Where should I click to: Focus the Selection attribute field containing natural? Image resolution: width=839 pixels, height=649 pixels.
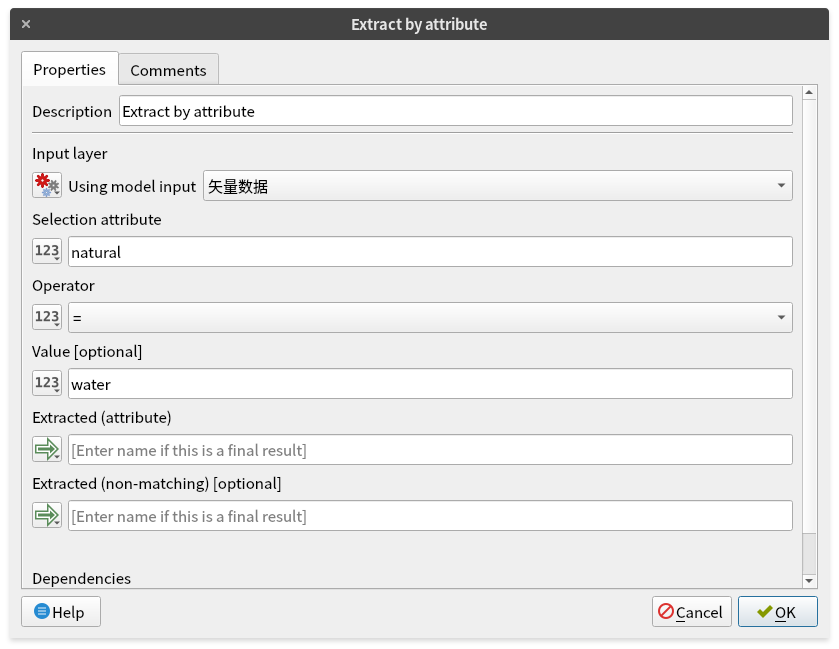click(430, 252)
